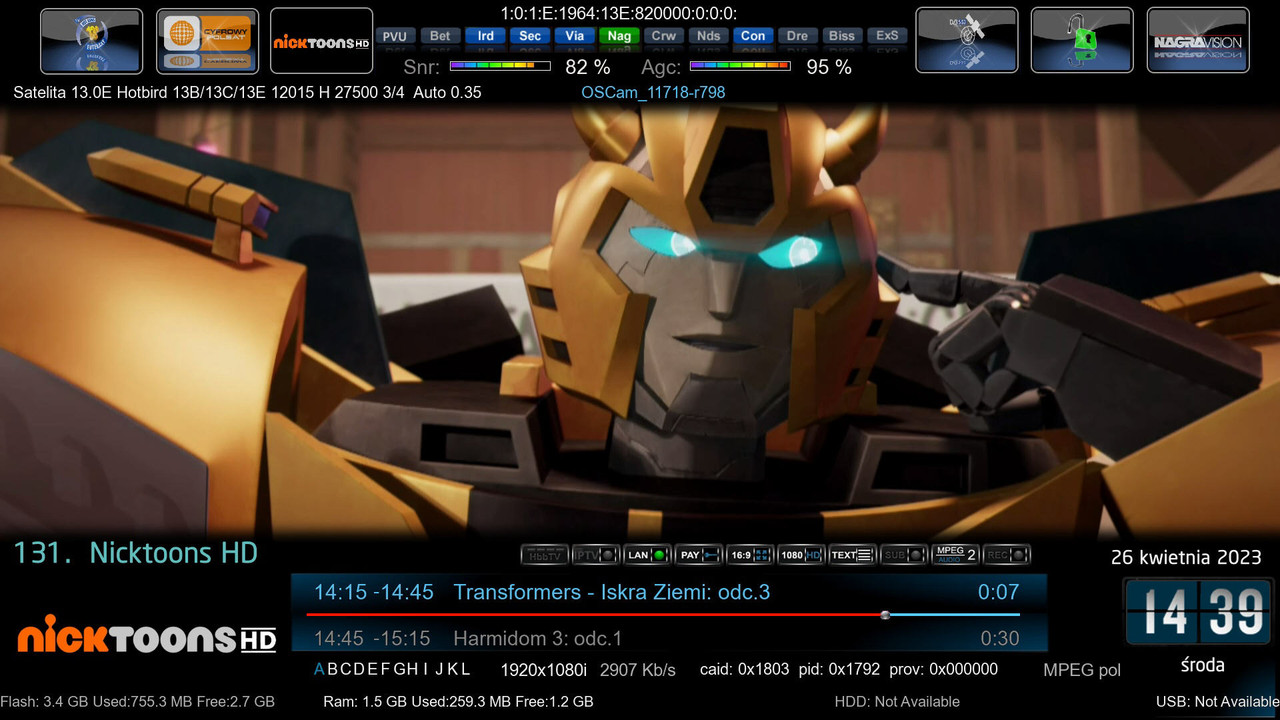Viewport: 1280px width, 720px height.
Task: Click the prov: 0x000000 value
Action: (x=943, y=670)
